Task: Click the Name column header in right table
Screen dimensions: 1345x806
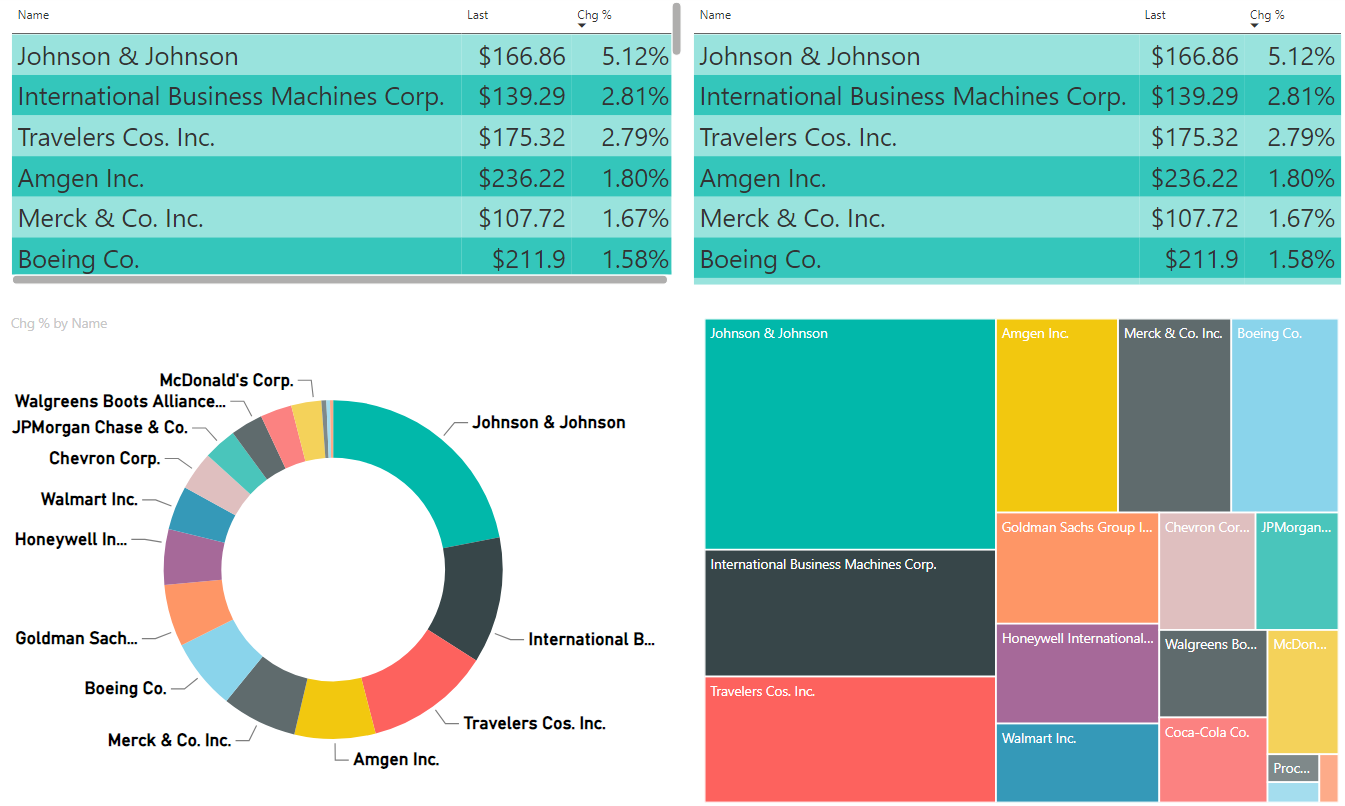Action: (x=715, y=15)
